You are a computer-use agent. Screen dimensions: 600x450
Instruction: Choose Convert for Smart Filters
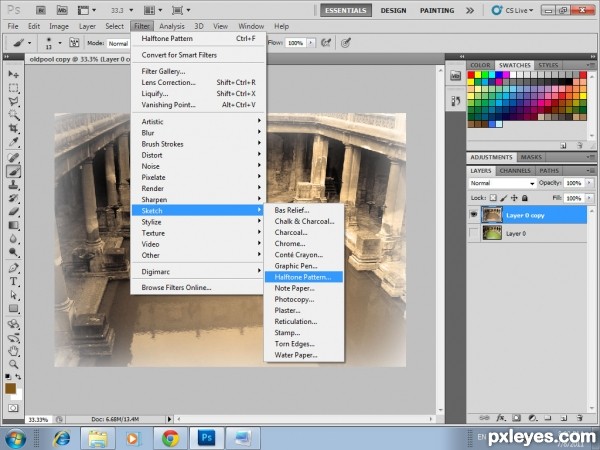point(179,55)
